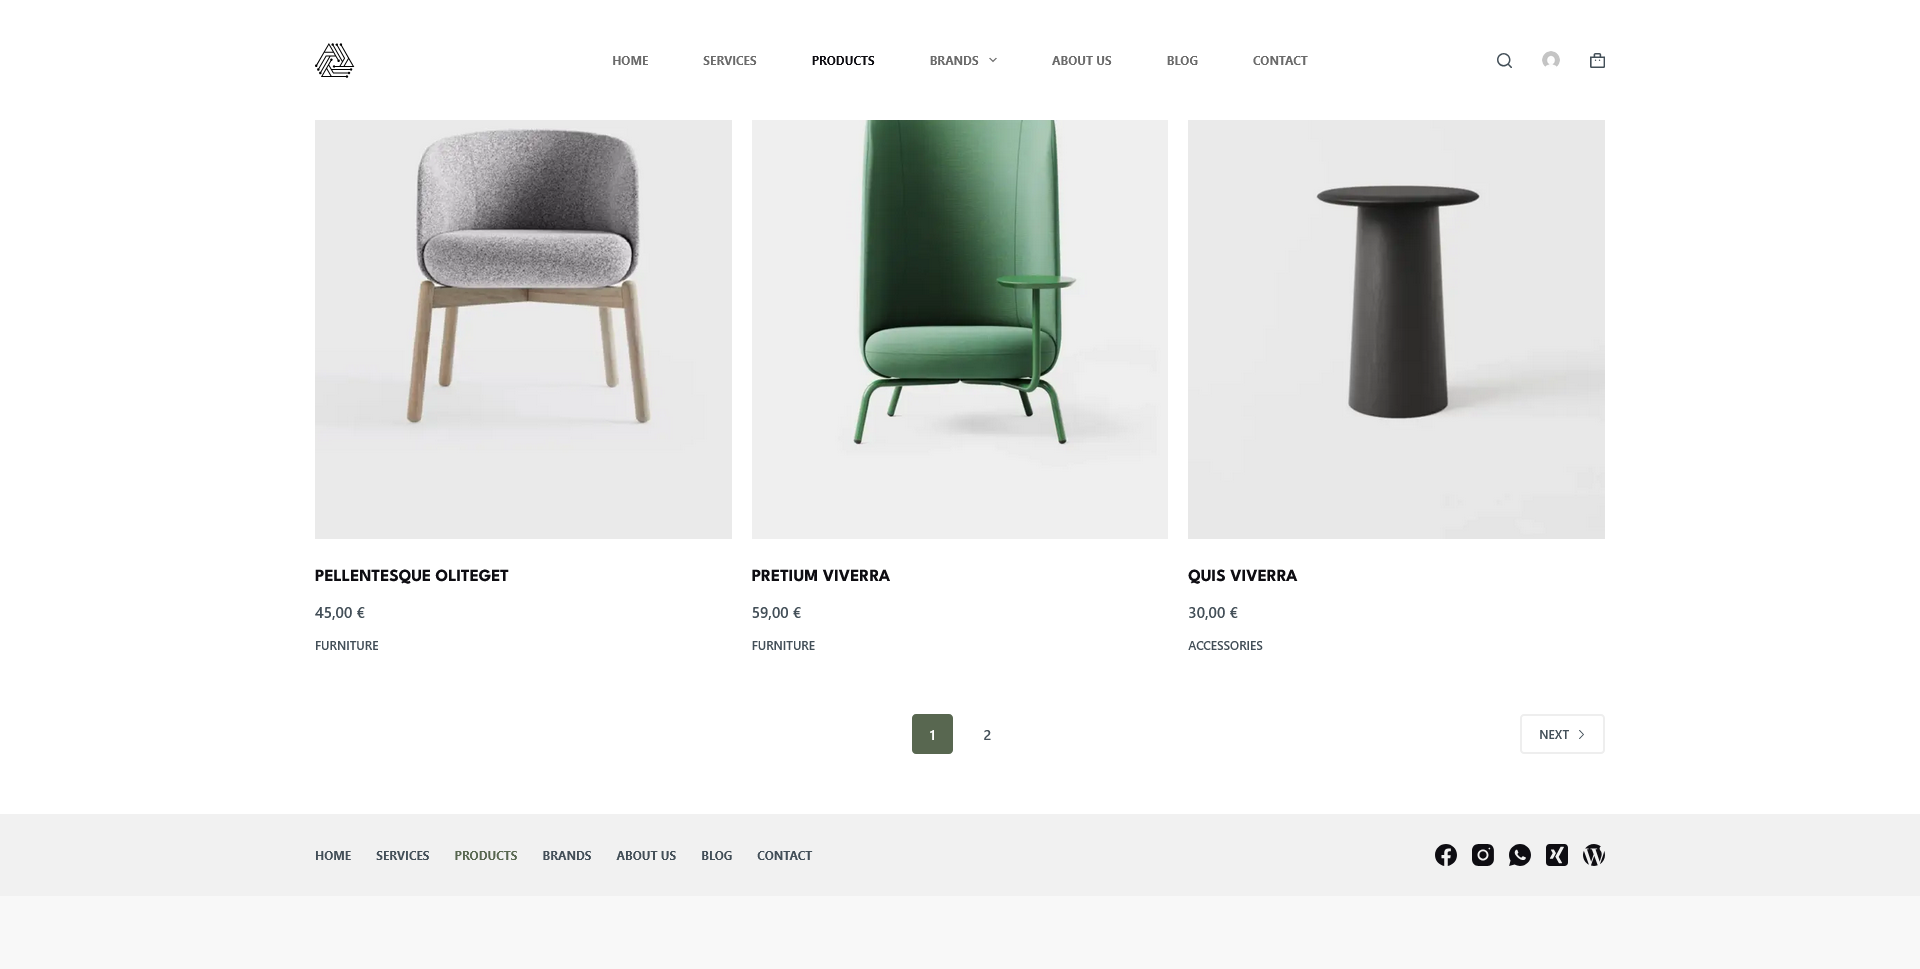
Task: Open the WordPress social icon
Action: [1594, 855]
